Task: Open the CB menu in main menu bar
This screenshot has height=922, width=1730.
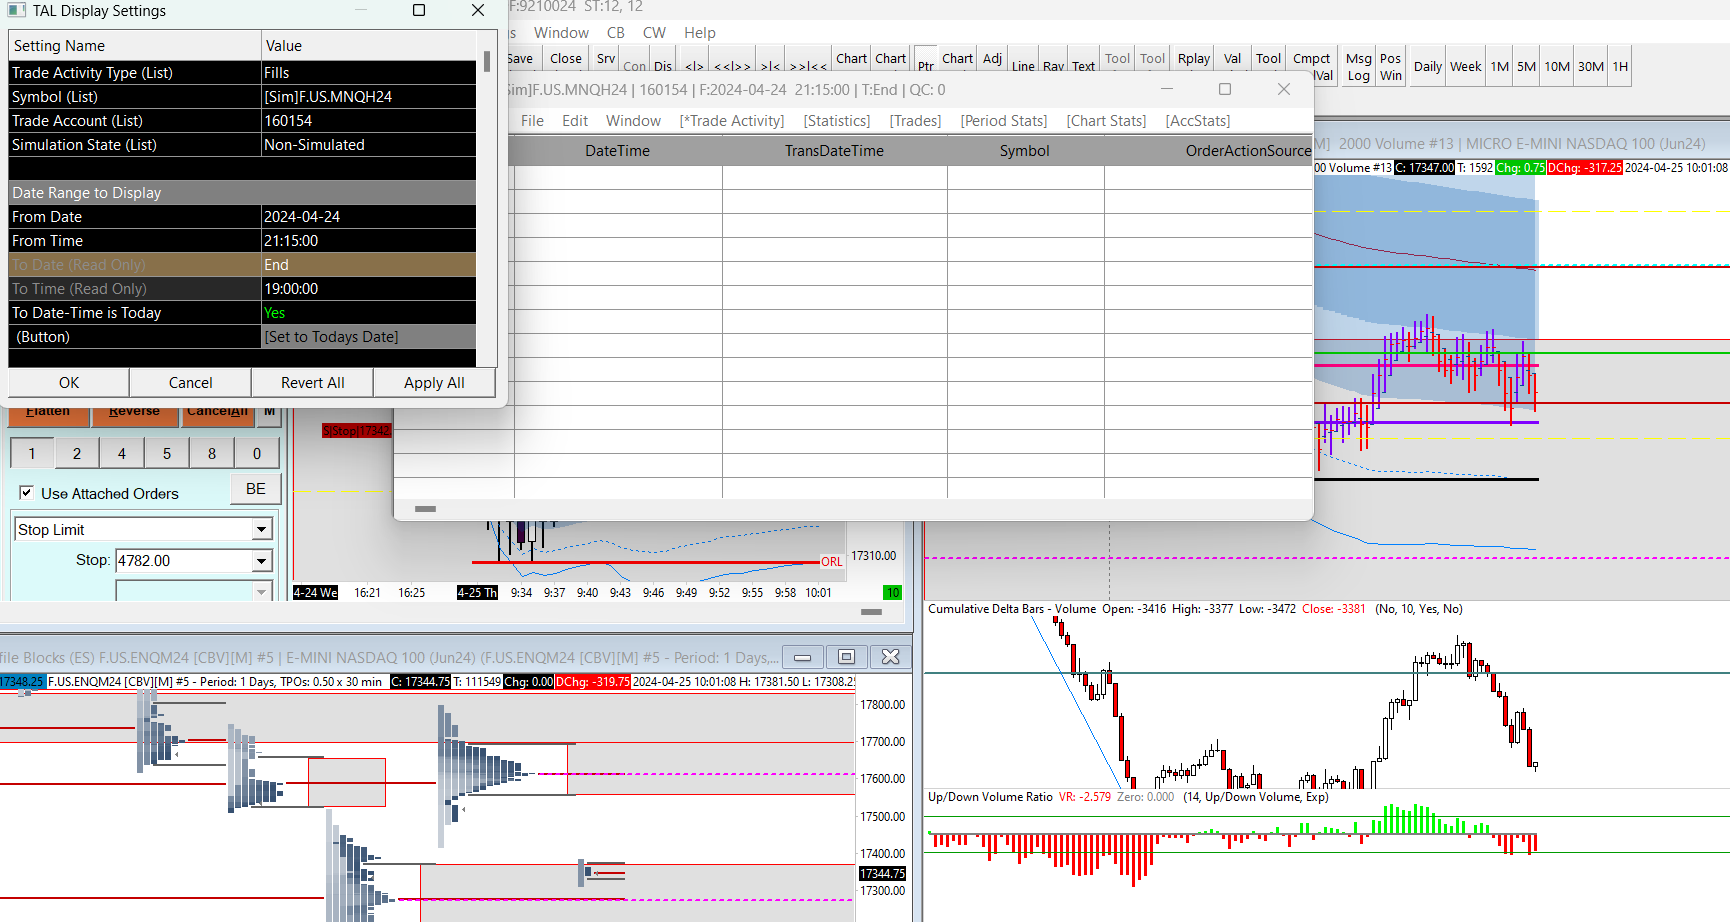Action: [x=616, y=33]
